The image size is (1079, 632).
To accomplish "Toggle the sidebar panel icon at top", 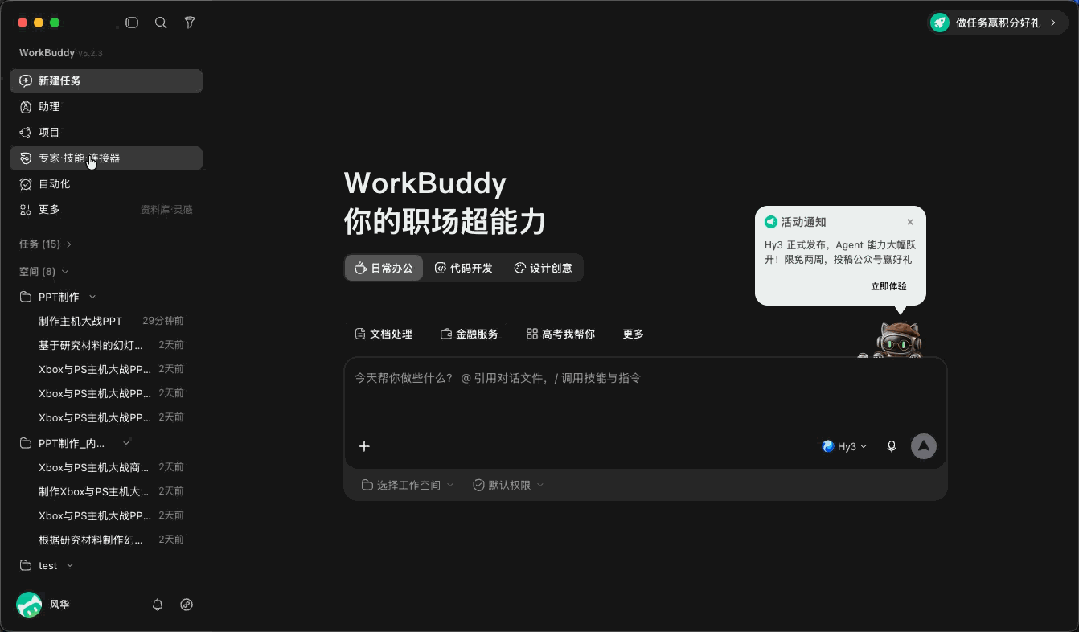I will (x=131, y=23).
